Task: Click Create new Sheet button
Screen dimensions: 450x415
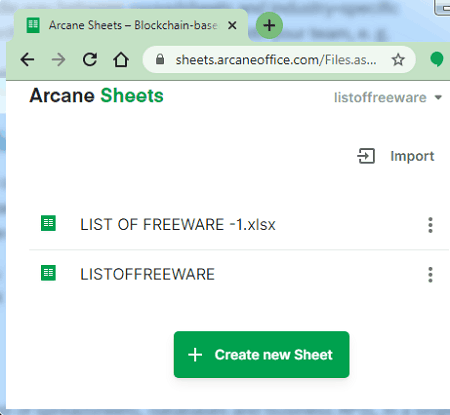Action: coord(262,354)
